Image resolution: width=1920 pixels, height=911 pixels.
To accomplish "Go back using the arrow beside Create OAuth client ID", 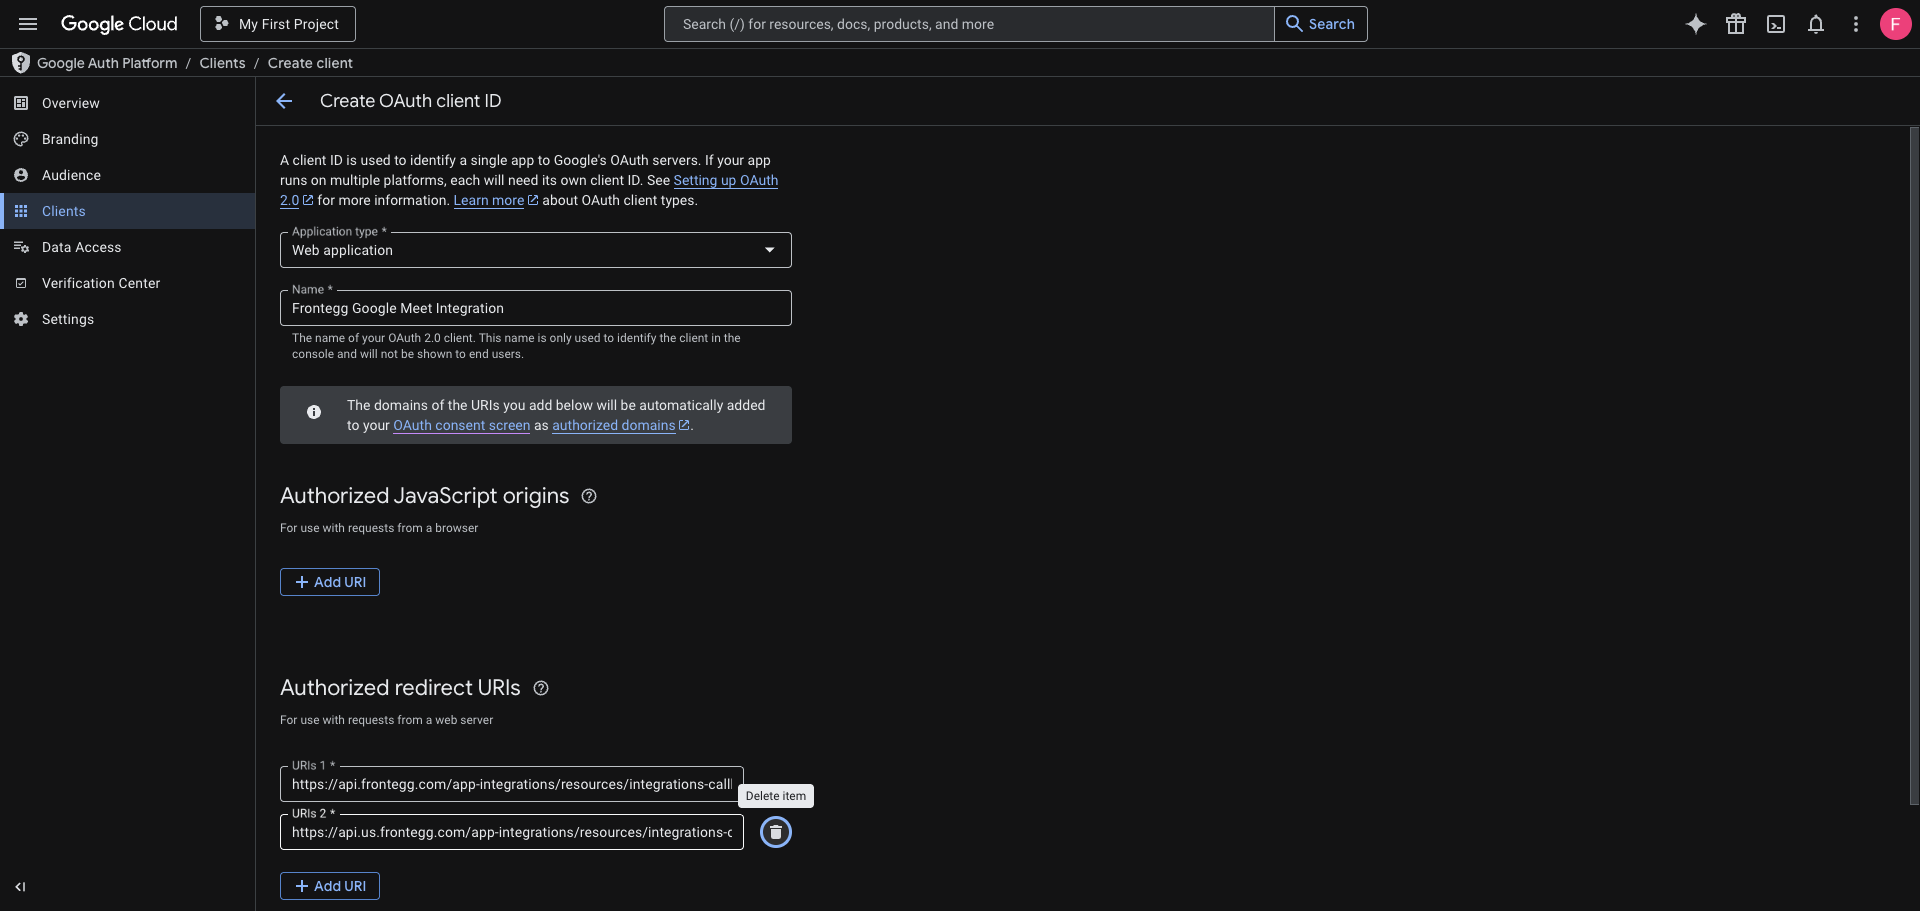I will (284, 101).
